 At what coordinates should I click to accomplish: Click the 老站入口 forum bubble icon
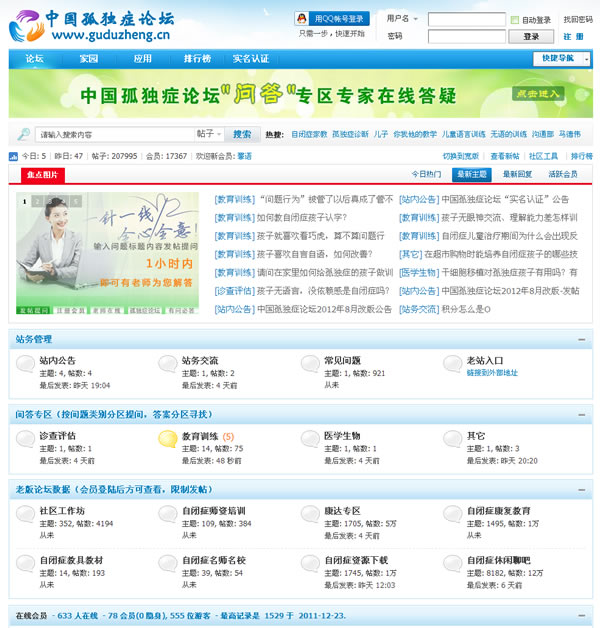453,364
